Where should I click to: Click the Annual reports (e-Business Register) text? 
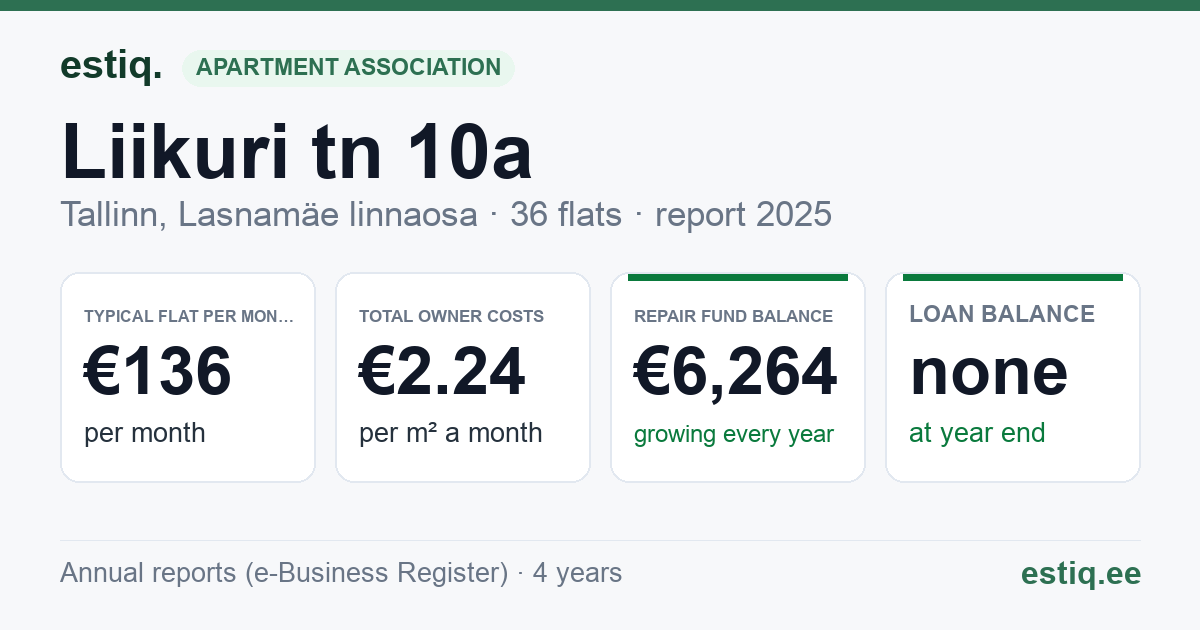click(x=284, y=573)
